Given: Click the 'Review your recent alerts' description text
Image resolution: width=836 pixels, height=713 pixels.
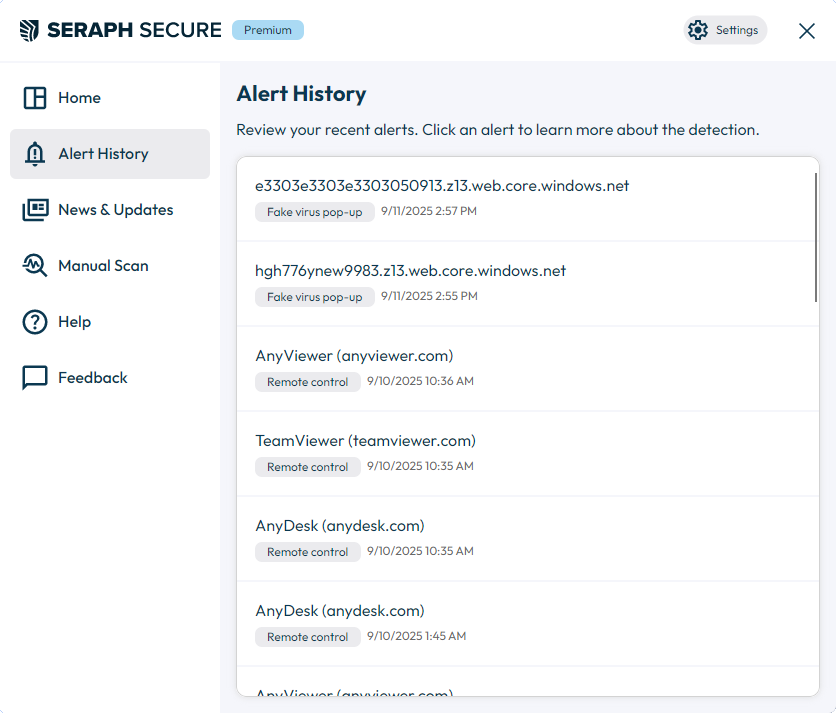Looking at the screenshot, I should (497, 130).
